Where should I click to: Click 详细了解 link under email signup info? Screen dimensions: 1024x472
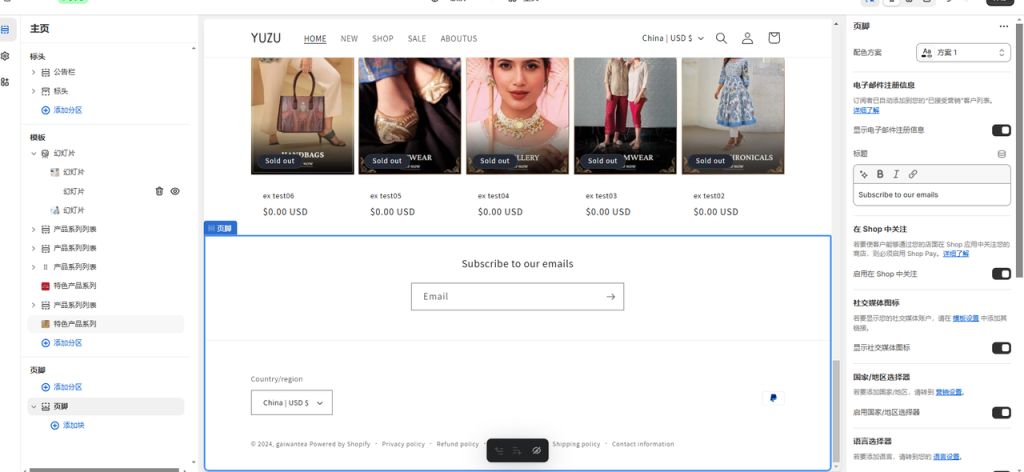pos(866,110)
